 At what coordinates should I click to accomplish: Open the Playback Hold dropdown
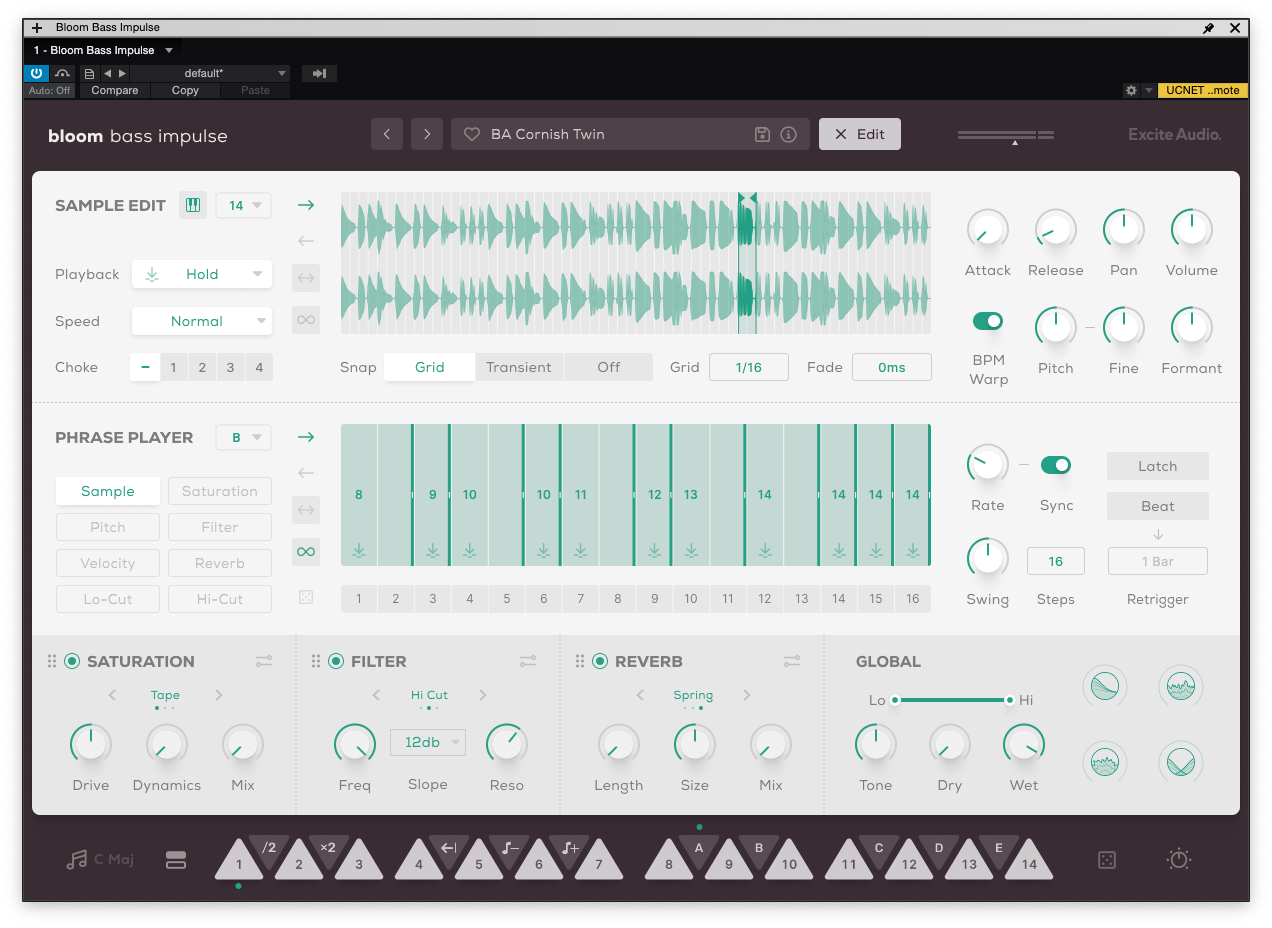[x=202, y=274]
